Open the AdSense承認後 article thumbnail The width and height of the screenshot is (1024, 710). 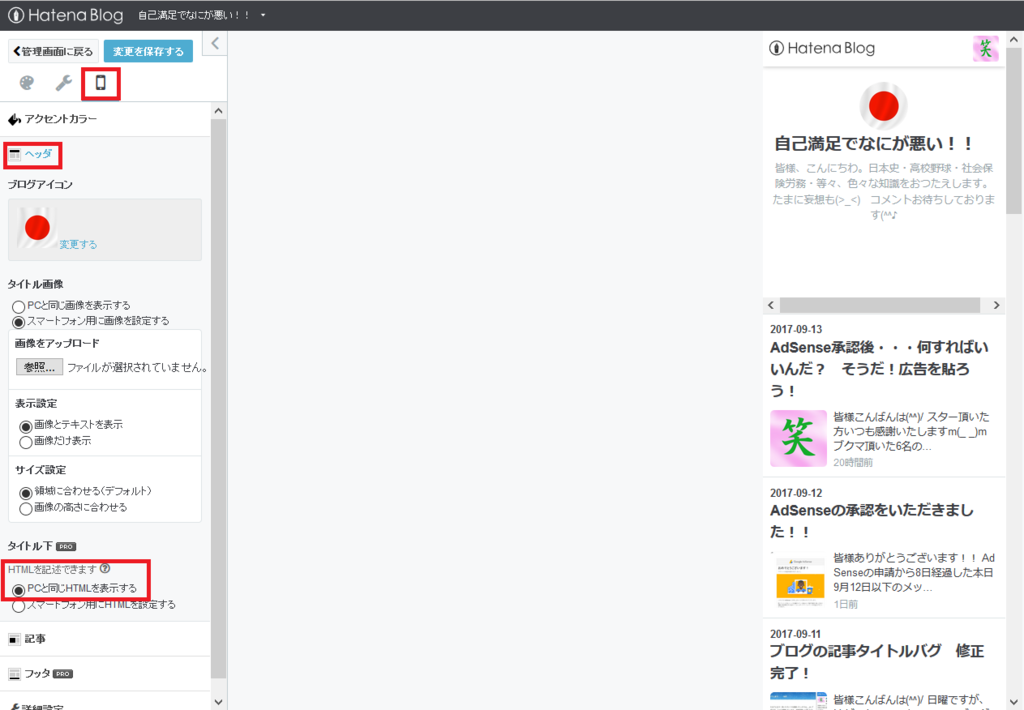(798, 438)
